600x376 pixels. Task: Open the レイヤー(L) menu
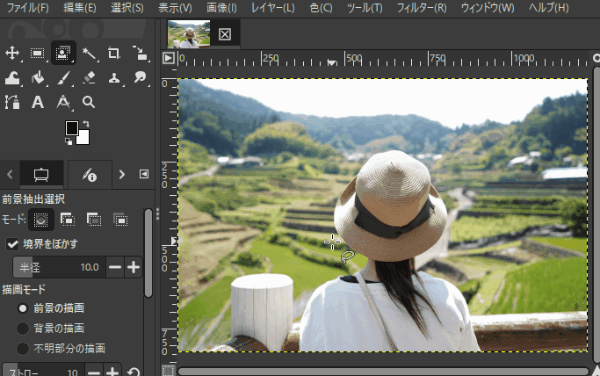pyautogui.click(x=272, y=8)
